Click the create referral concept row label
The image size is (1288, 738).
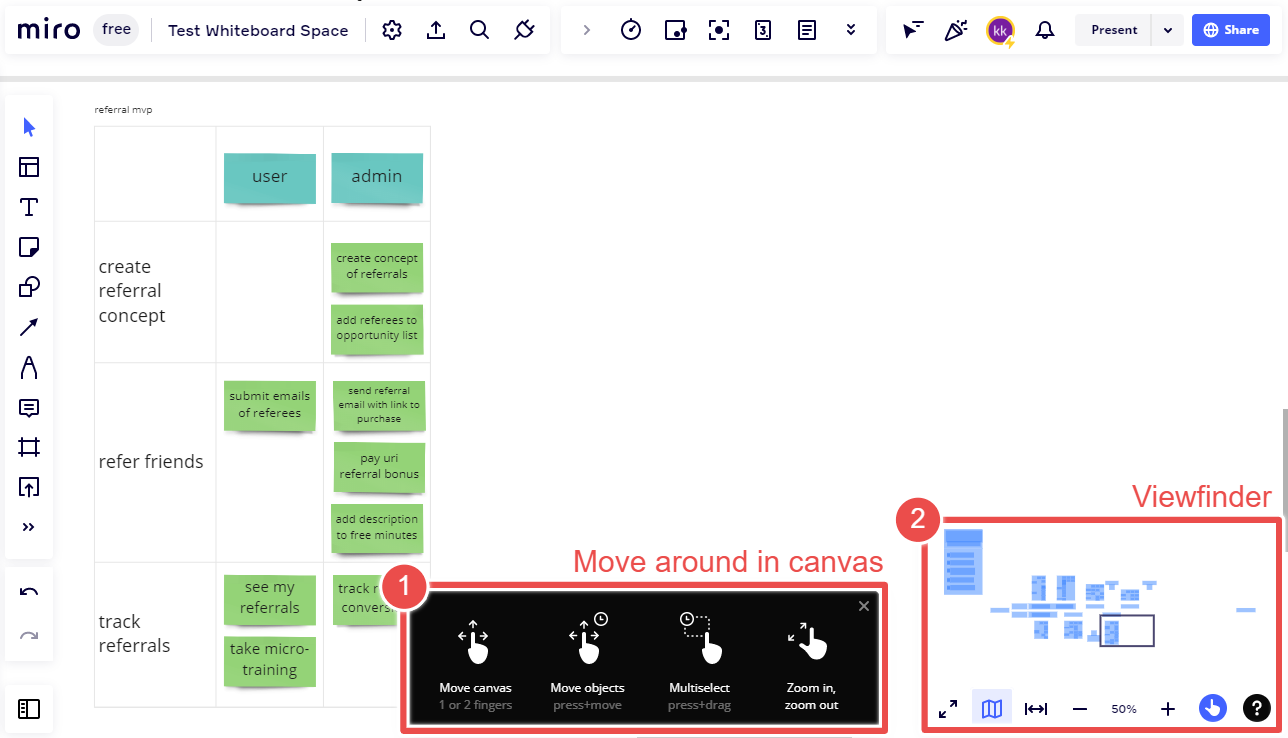tap(132, 291)
